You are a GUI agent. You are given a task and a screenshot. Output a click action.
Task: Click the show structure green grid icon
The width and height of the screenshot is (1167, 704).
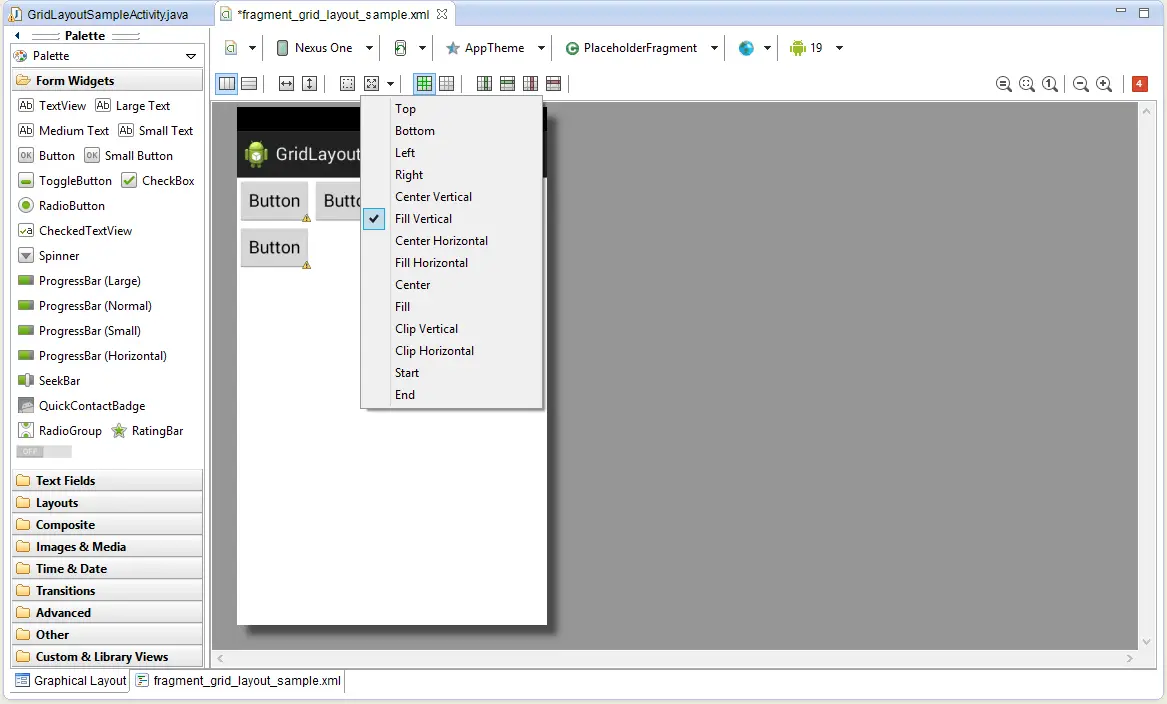424,84
